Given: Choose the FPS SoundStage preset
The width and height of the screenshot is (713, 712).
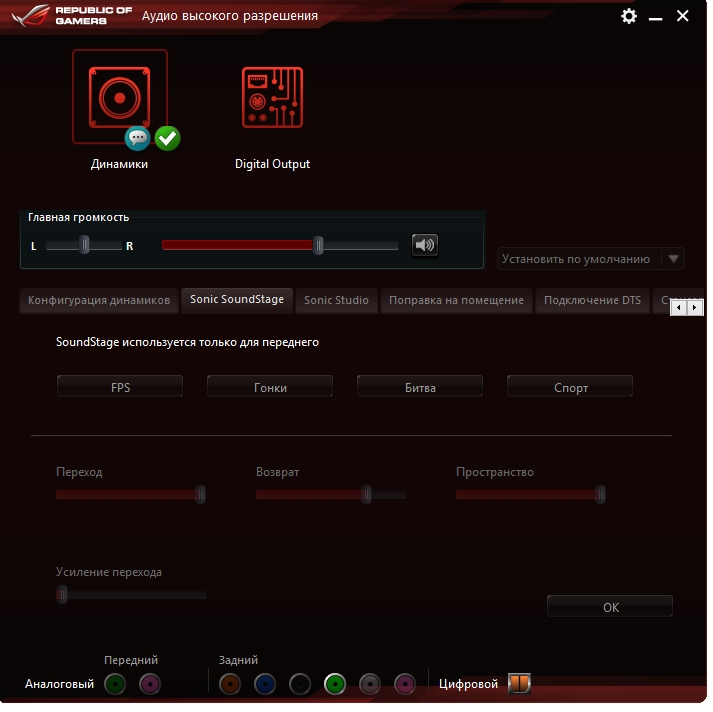Looking at the screenshot, I should click(x=120, y=387).
